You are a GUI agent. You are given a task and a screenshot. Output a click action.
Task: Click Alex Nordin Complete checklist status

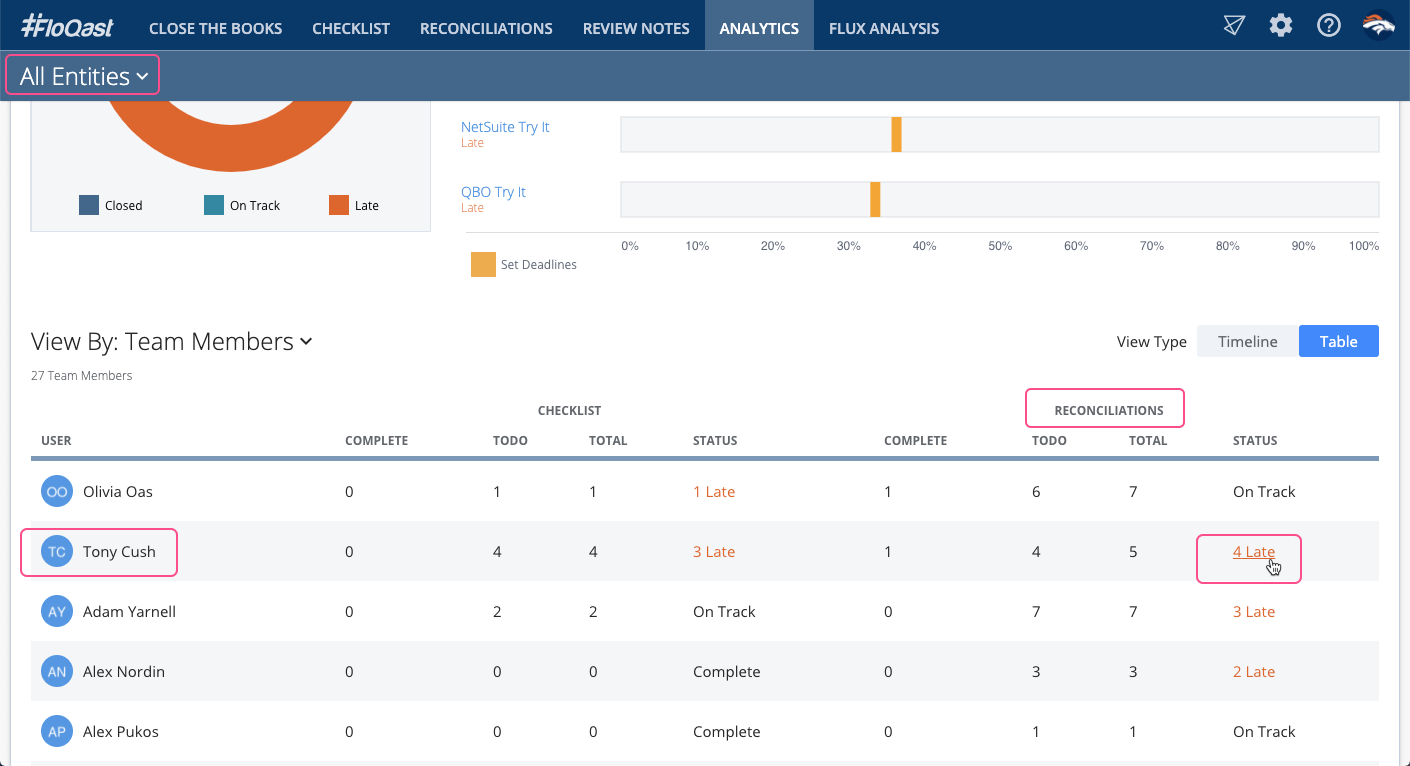727,672
